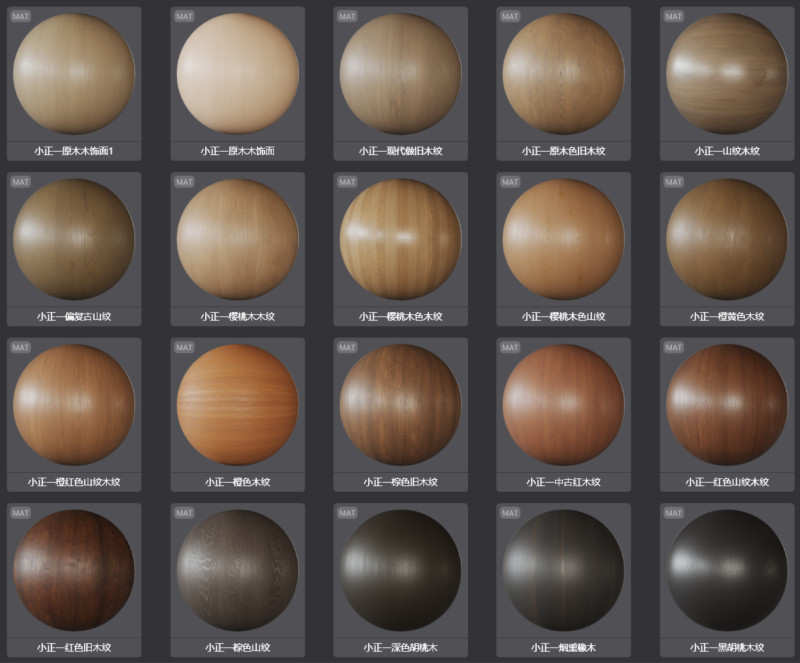Click the name label 小正—红色山纹木纹
The image size is (800, 663).
click(x=727, y=482)
